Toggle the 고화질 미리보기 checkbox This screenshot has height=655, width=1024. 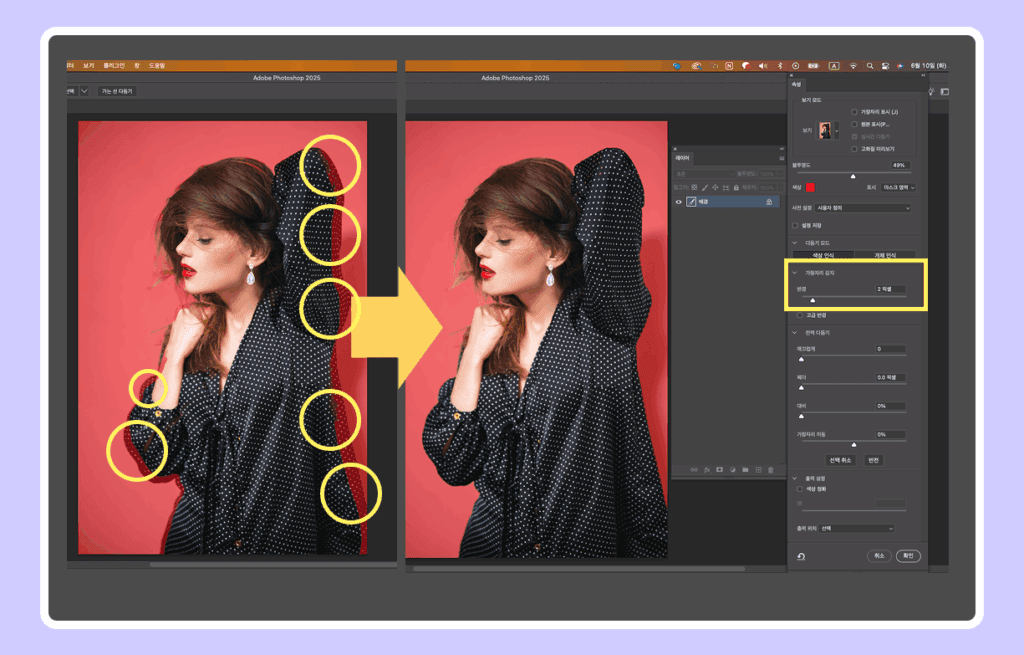point(854,149)
